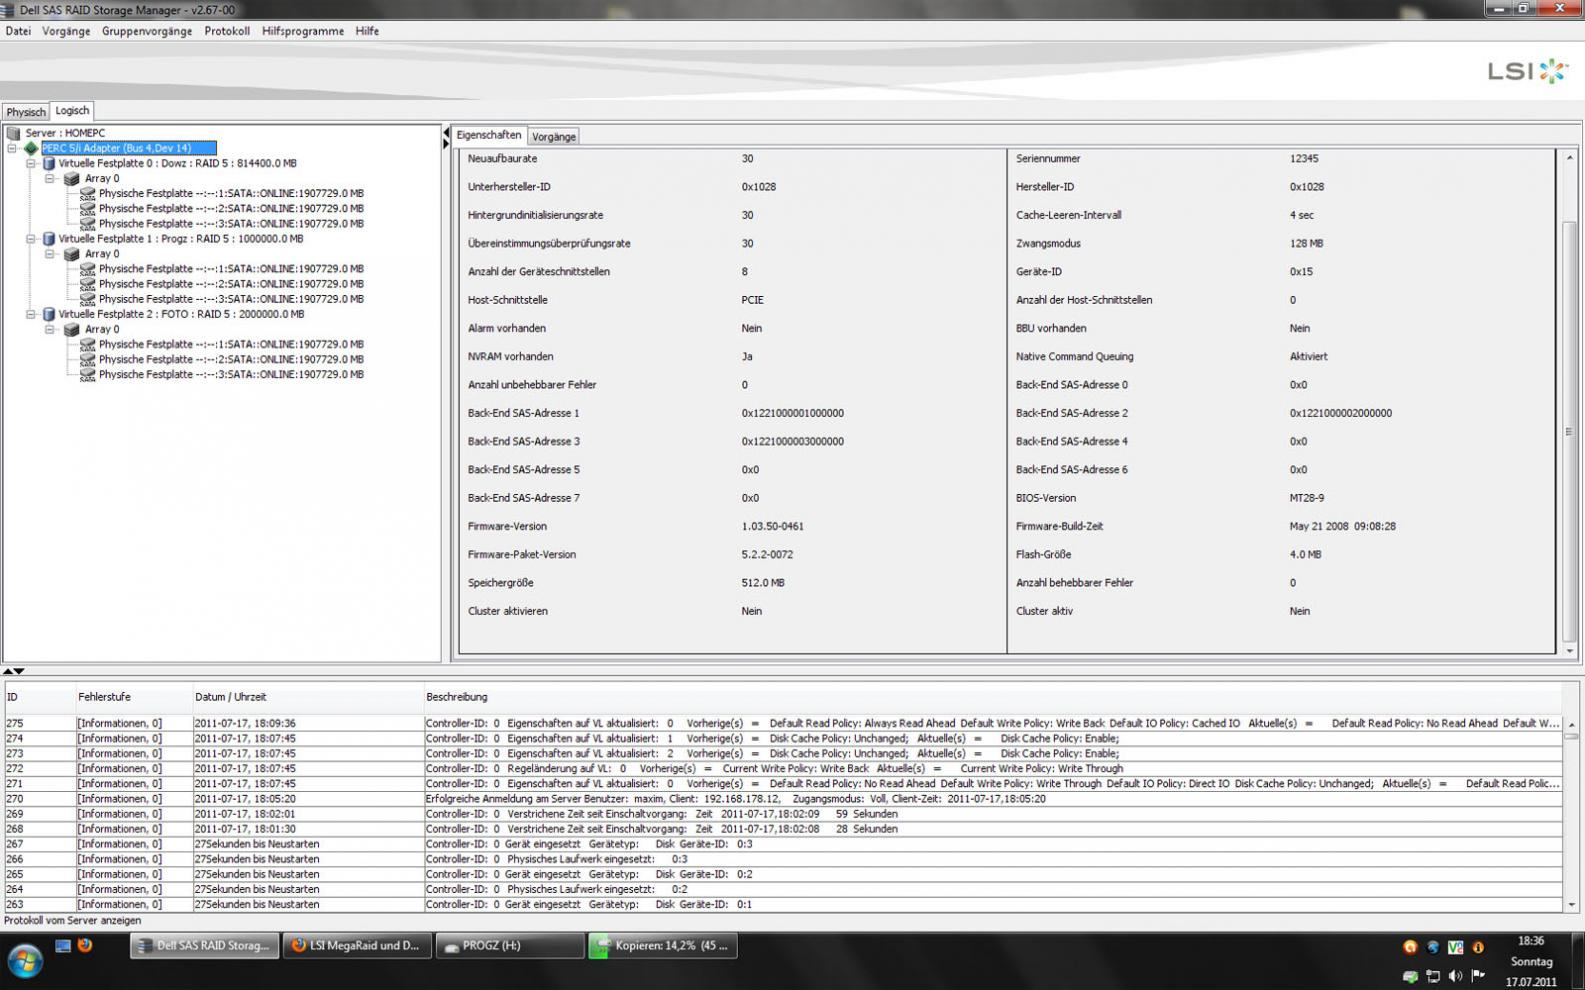Open the Kopieren 14,2% taskbar button

[663, 945]
